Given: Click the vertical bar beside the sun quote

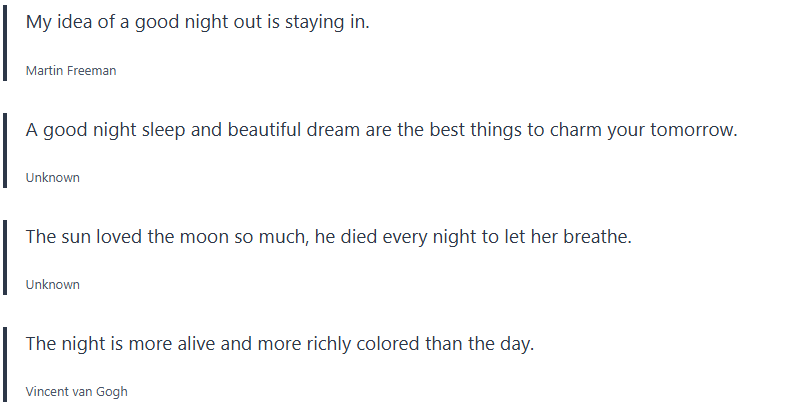Looking at the screenshot, I should tap(6, 256).
